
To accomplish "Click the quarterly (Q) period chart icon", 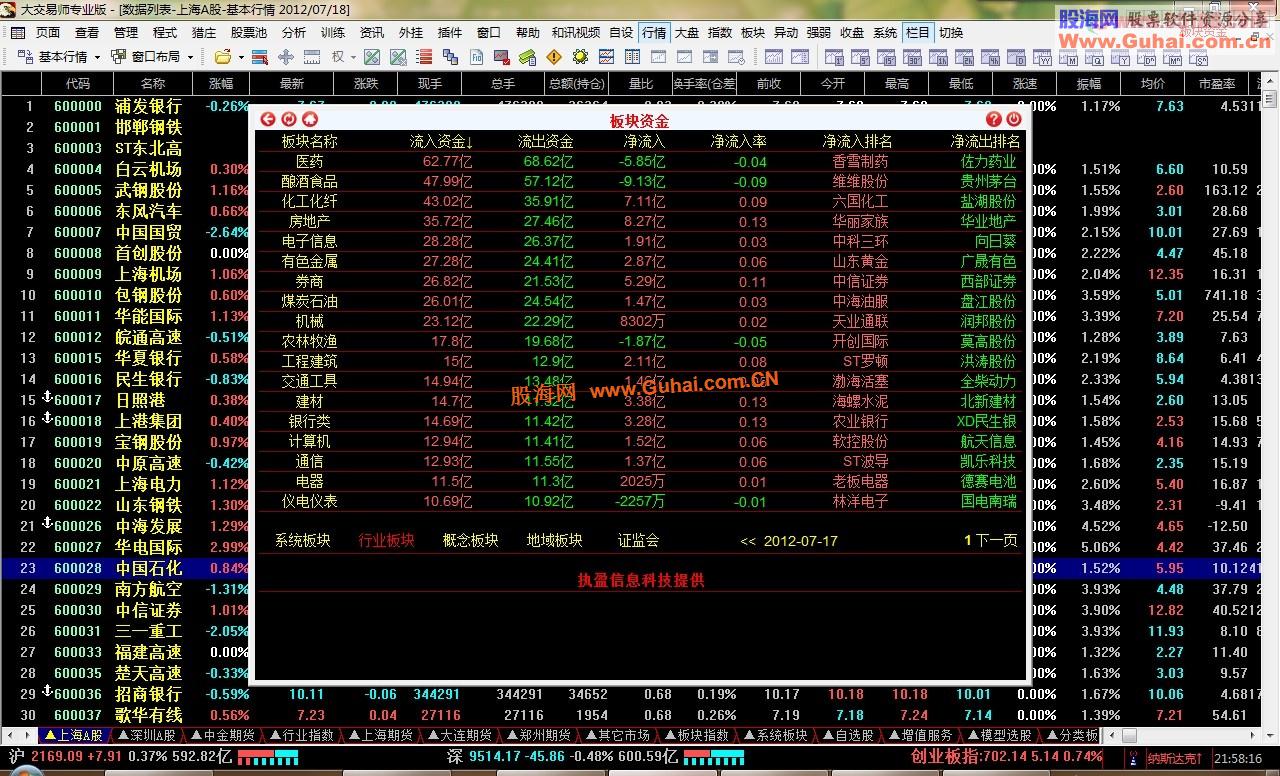I will (1094, 57).
